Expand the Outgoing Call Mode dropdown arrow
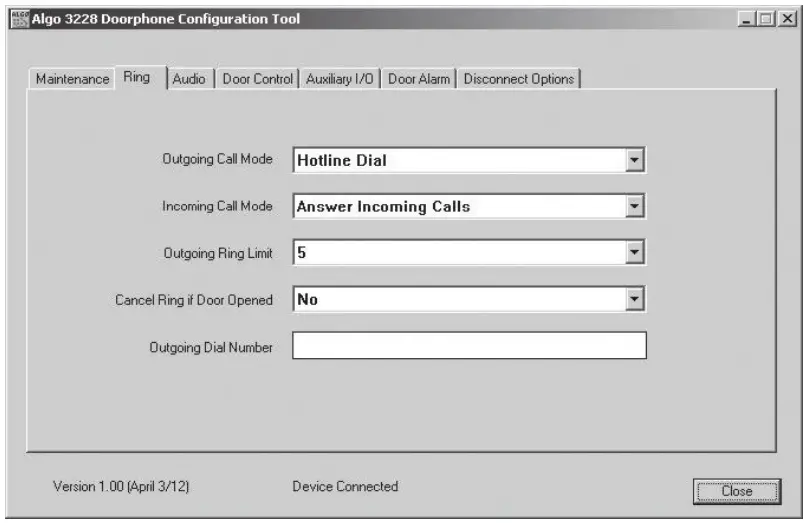The image size is (809, 523). (635, 160)
